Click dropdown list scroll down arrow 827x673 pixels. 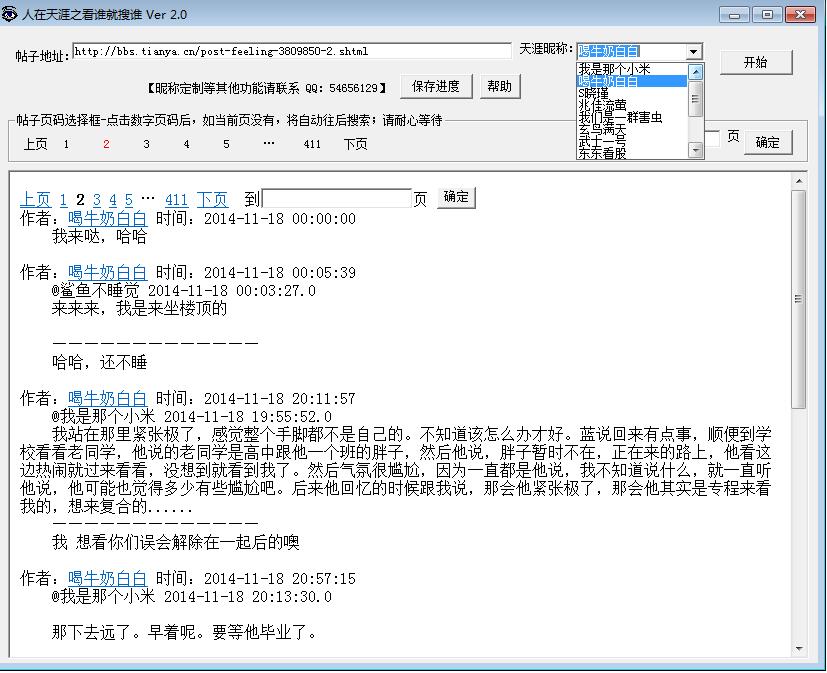tap(696, 150)
